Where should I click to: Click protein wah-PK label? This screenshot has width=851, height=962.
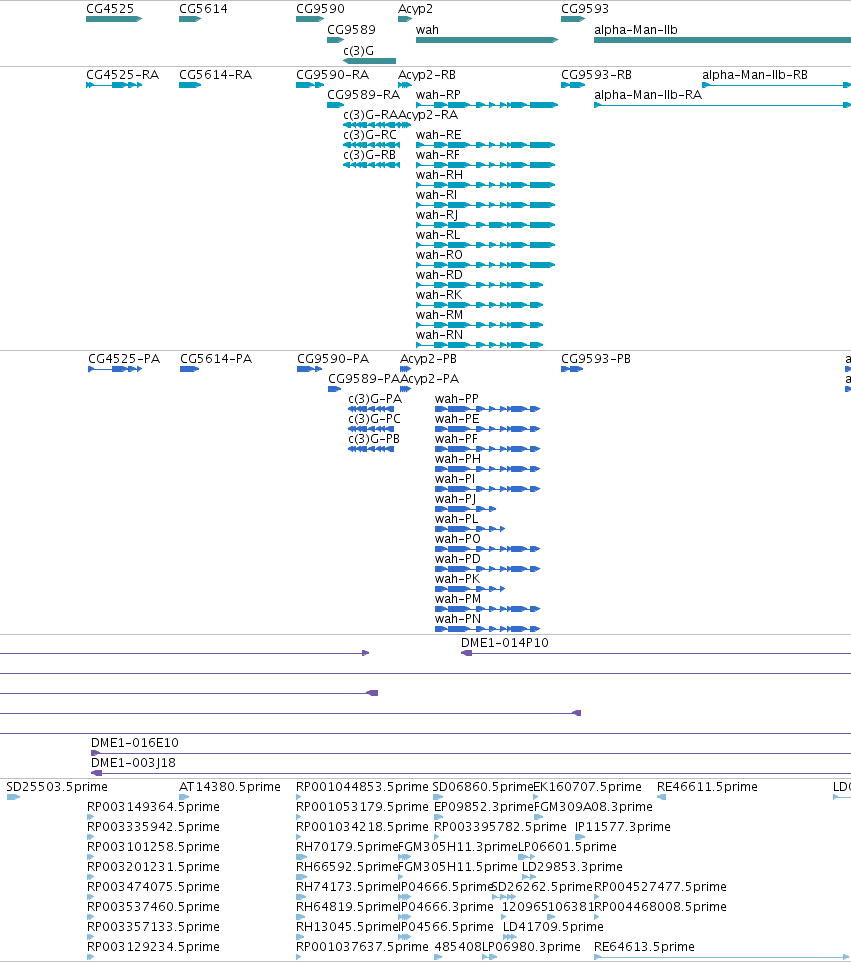(458, 579)
